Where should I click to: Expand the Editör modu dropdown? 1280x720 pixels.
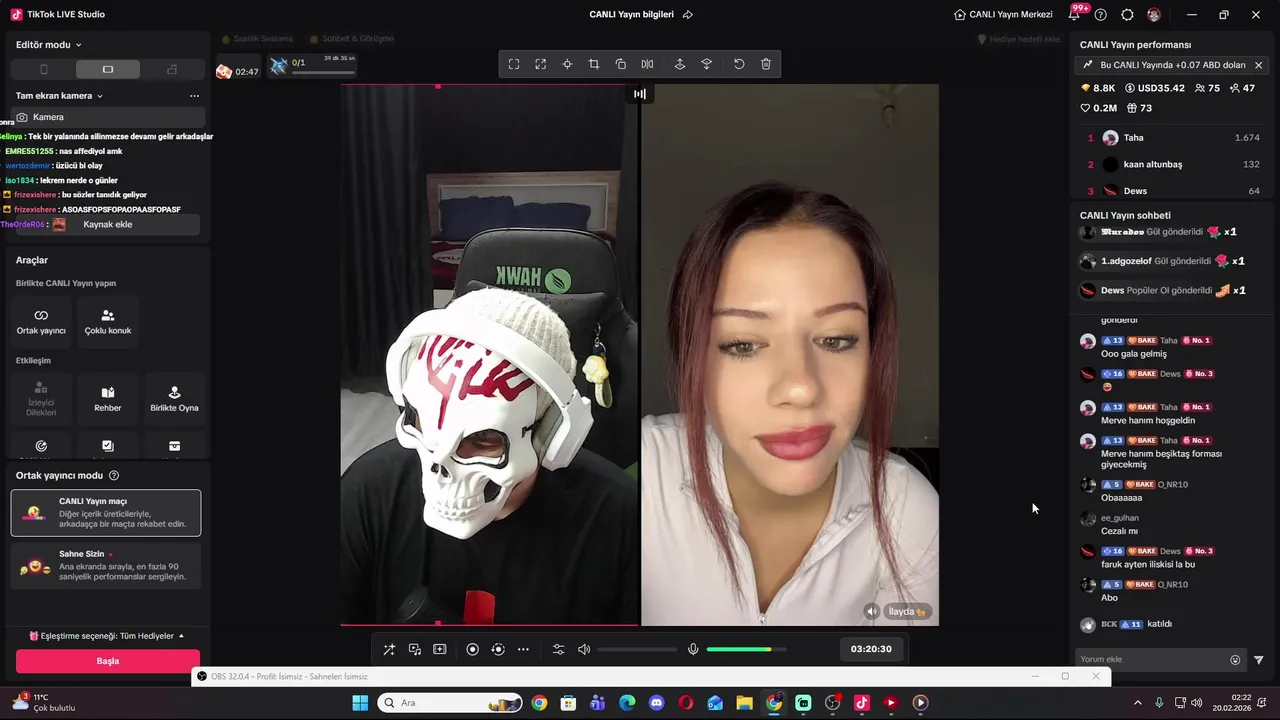coord(49,45)
